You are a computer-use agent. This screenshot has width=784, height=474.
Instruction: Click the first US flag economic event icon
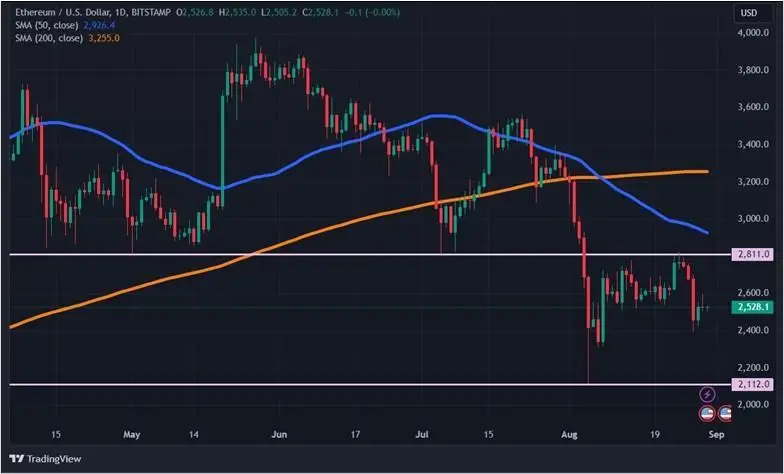pyautogui.click(x=705, y=412)
